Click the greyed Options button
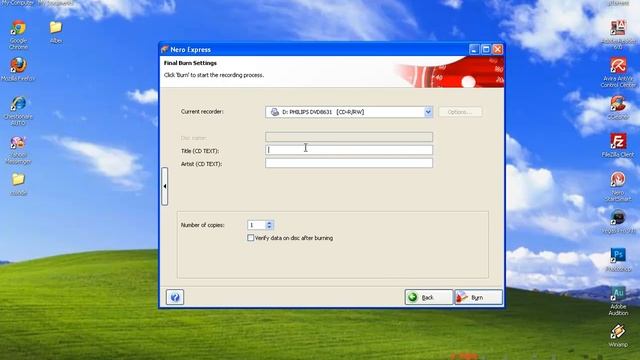Image resolution: width=640 pixels, height=360 pixels. (460, 112)
